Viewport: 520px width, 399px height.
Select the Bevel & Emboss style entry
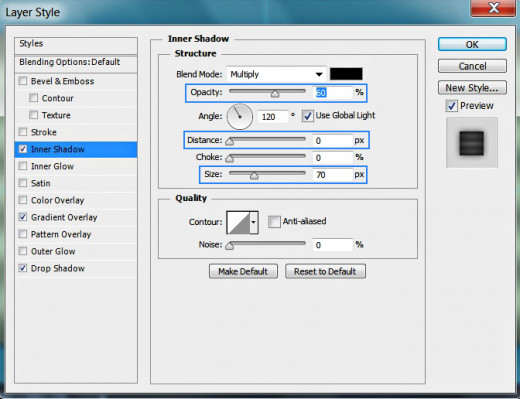coord(62,81)
